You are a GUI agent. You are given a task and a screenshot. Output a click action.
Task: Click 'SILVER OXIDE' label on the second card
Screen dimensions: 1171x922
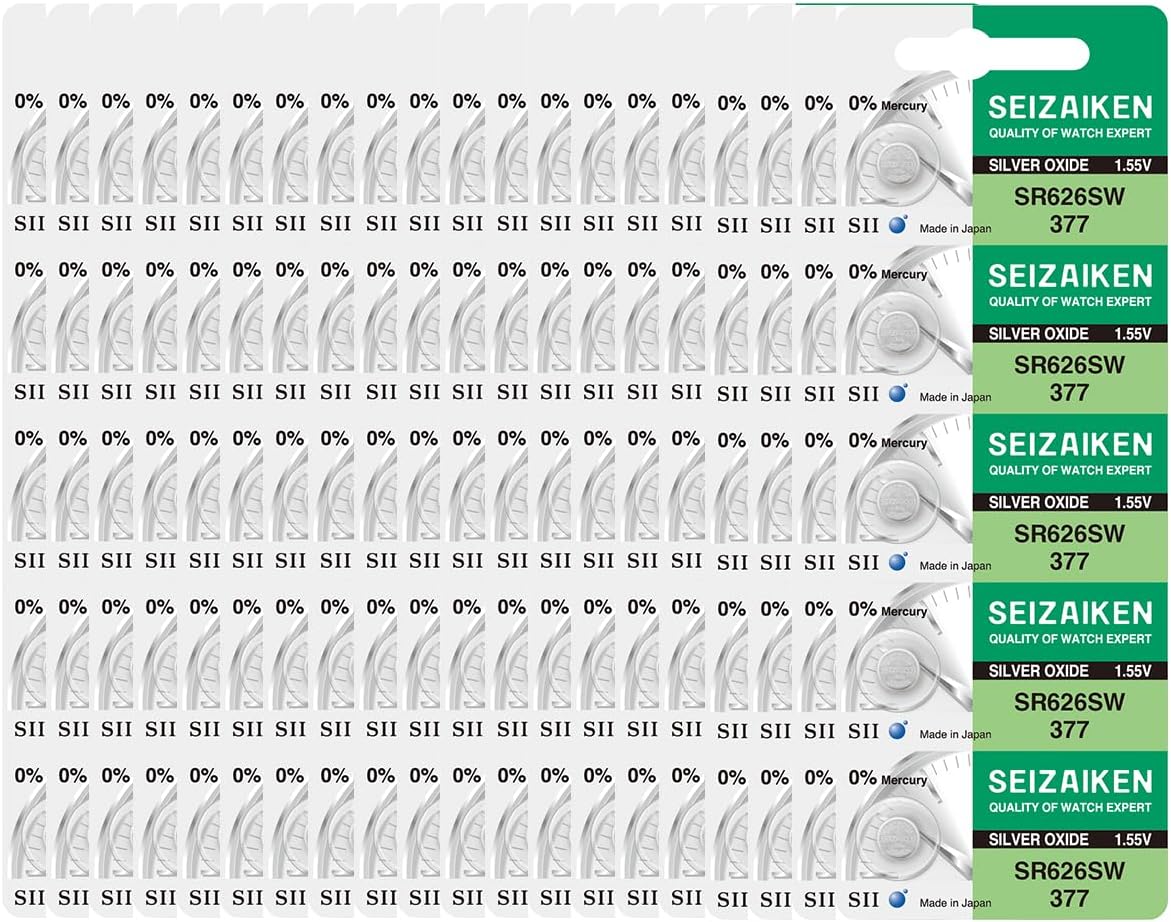click(x=1038, y=334)
